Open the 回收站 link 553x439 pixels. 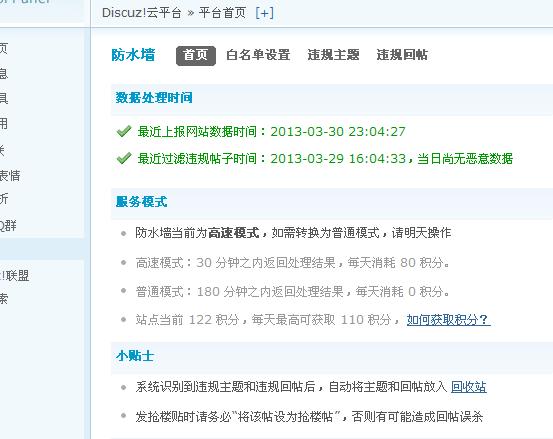tap(469, 387)
